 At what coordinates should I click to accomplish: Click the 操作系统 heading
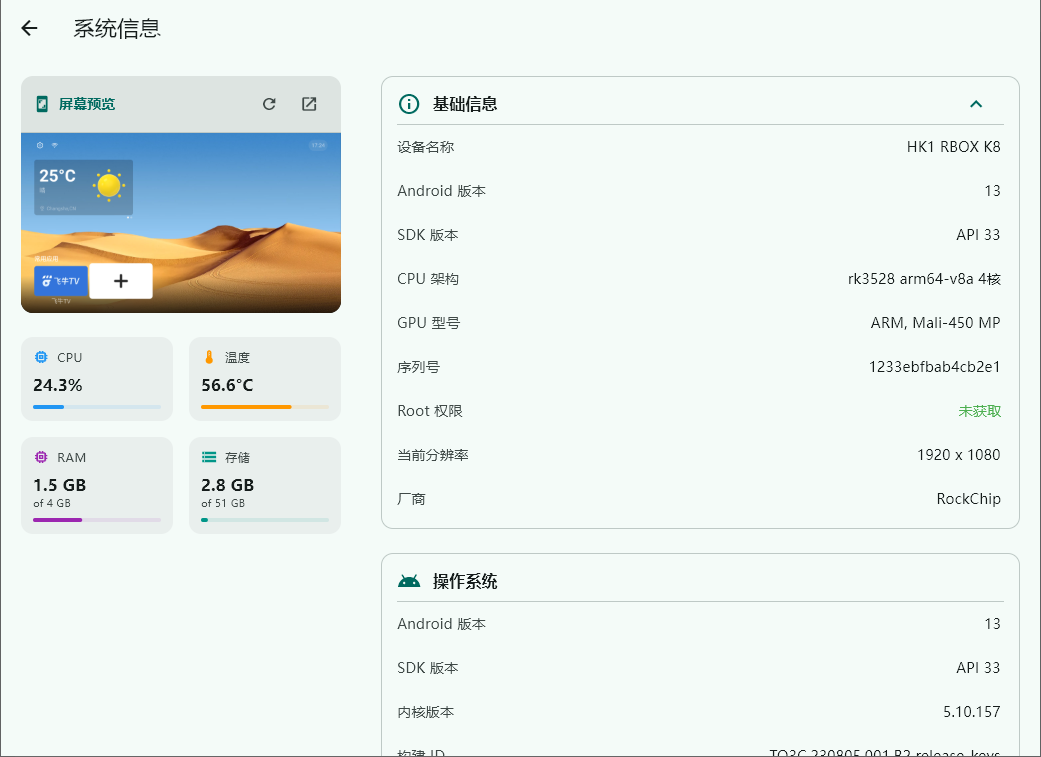tap(465, 582)
